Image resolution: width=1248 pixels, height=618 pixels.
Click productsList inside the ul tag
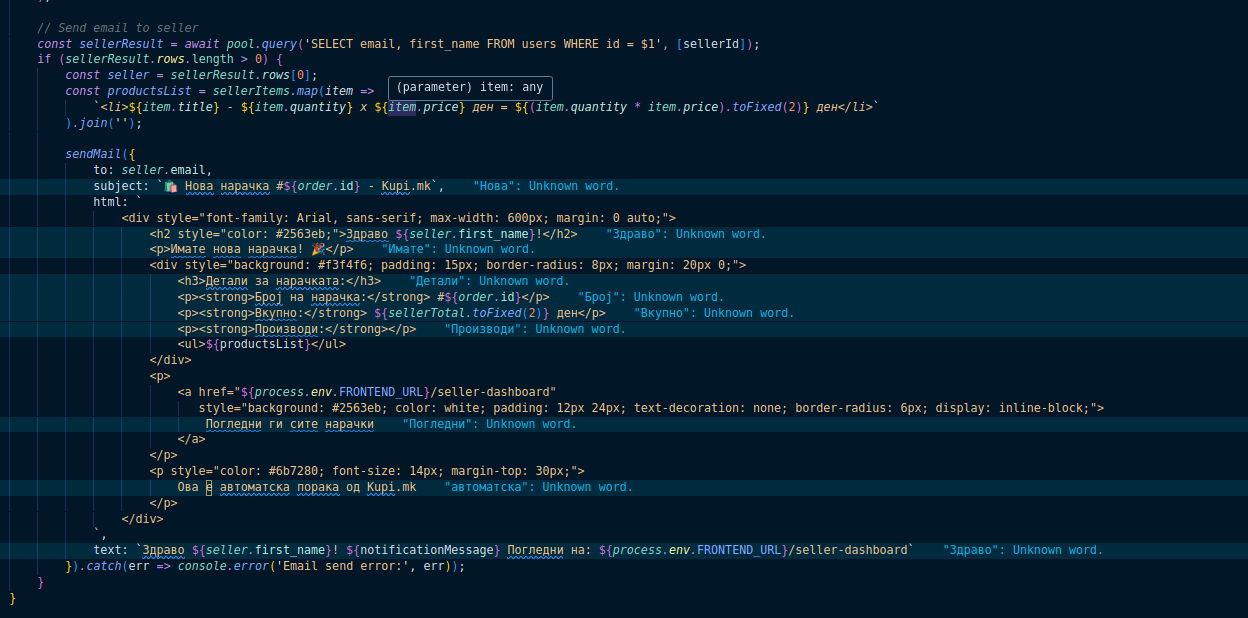pos(262,344)
